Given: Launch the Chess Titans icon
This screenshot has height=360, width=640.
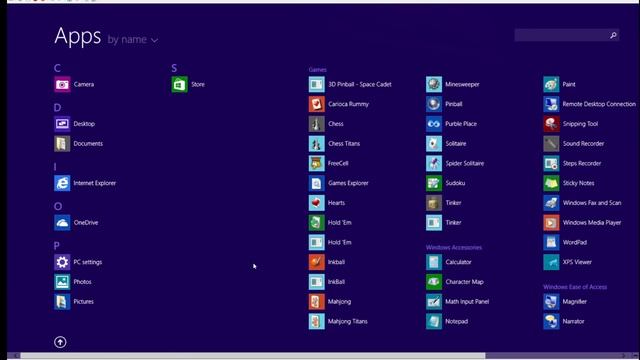Looking at the screenshot, I should [x=316, y=144].
